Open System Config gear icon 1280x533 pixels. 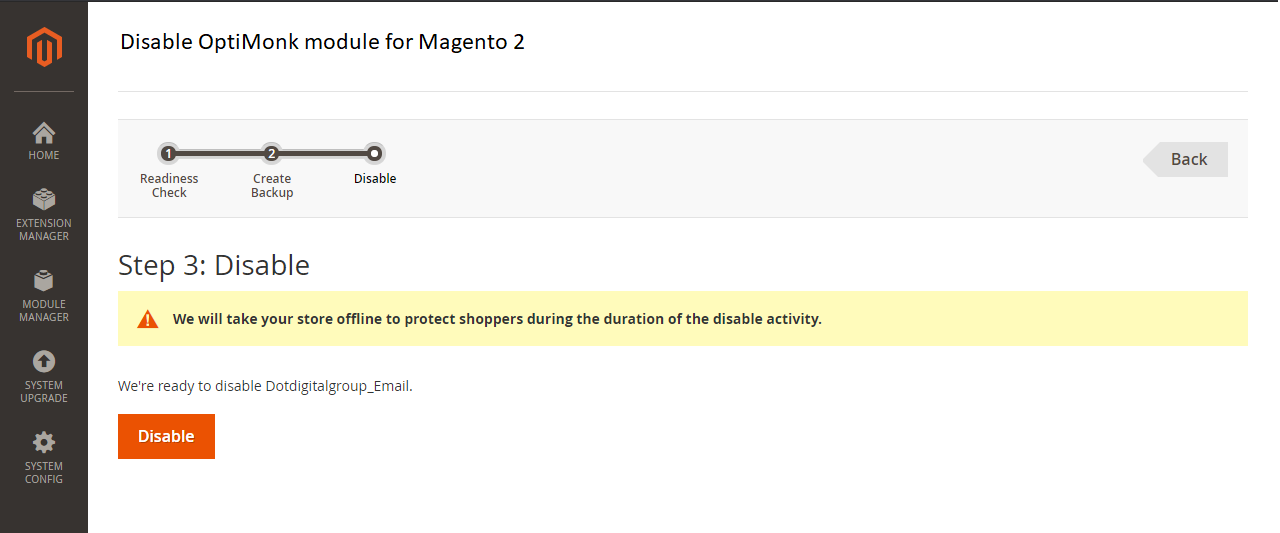pyautogui.click(x=44, y=442)
